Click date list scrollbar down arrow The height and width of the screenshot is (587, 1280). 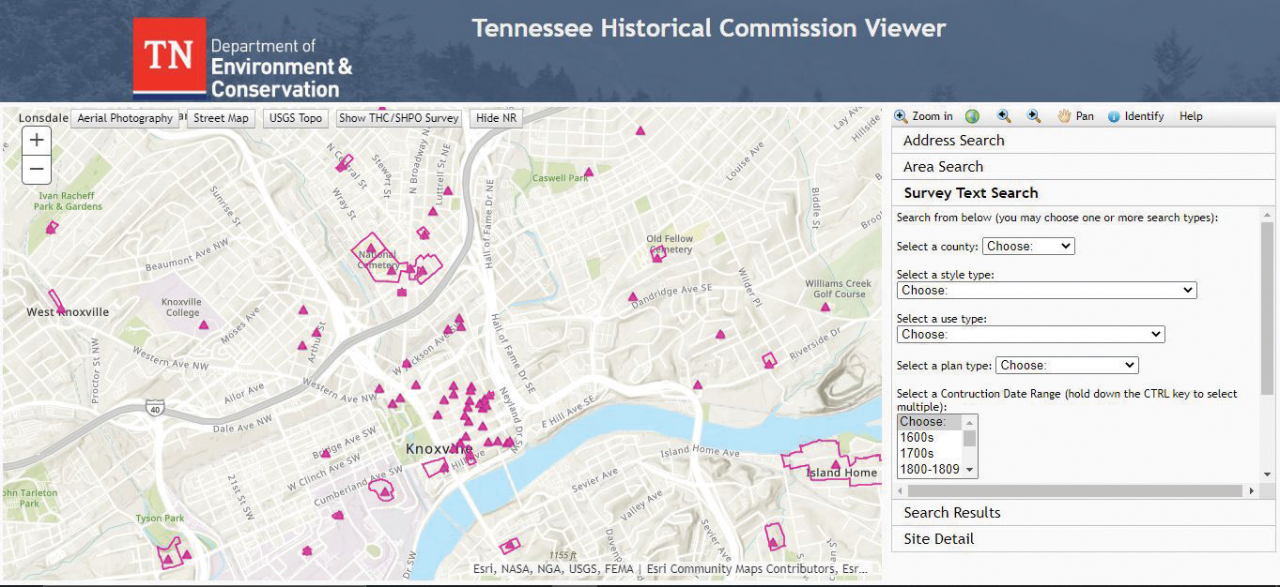tap(970, 470)
